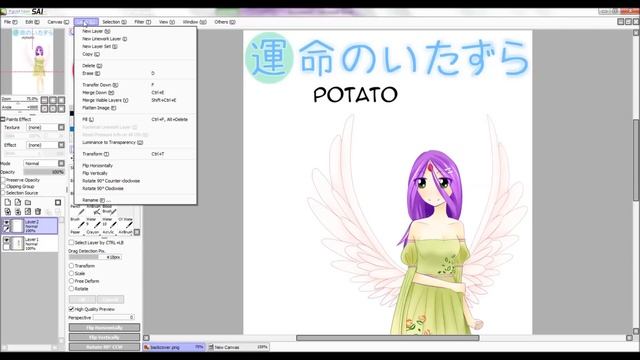Select the Pencil tool
Viewport: 640px width, 360px height.
point(78,210)
